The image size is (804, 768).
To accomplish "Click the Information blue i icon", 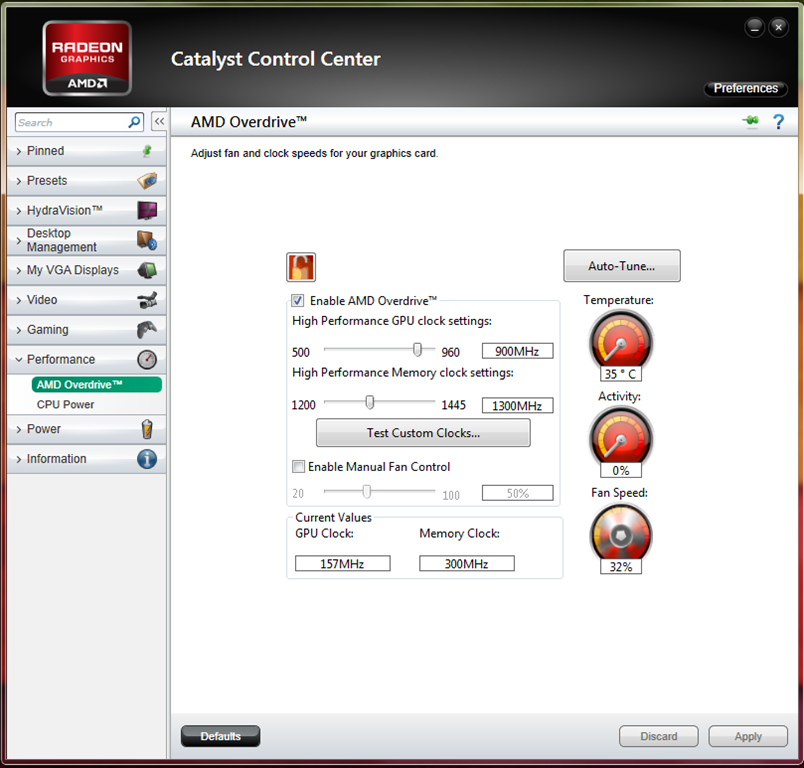I will (x=147, y=459).
